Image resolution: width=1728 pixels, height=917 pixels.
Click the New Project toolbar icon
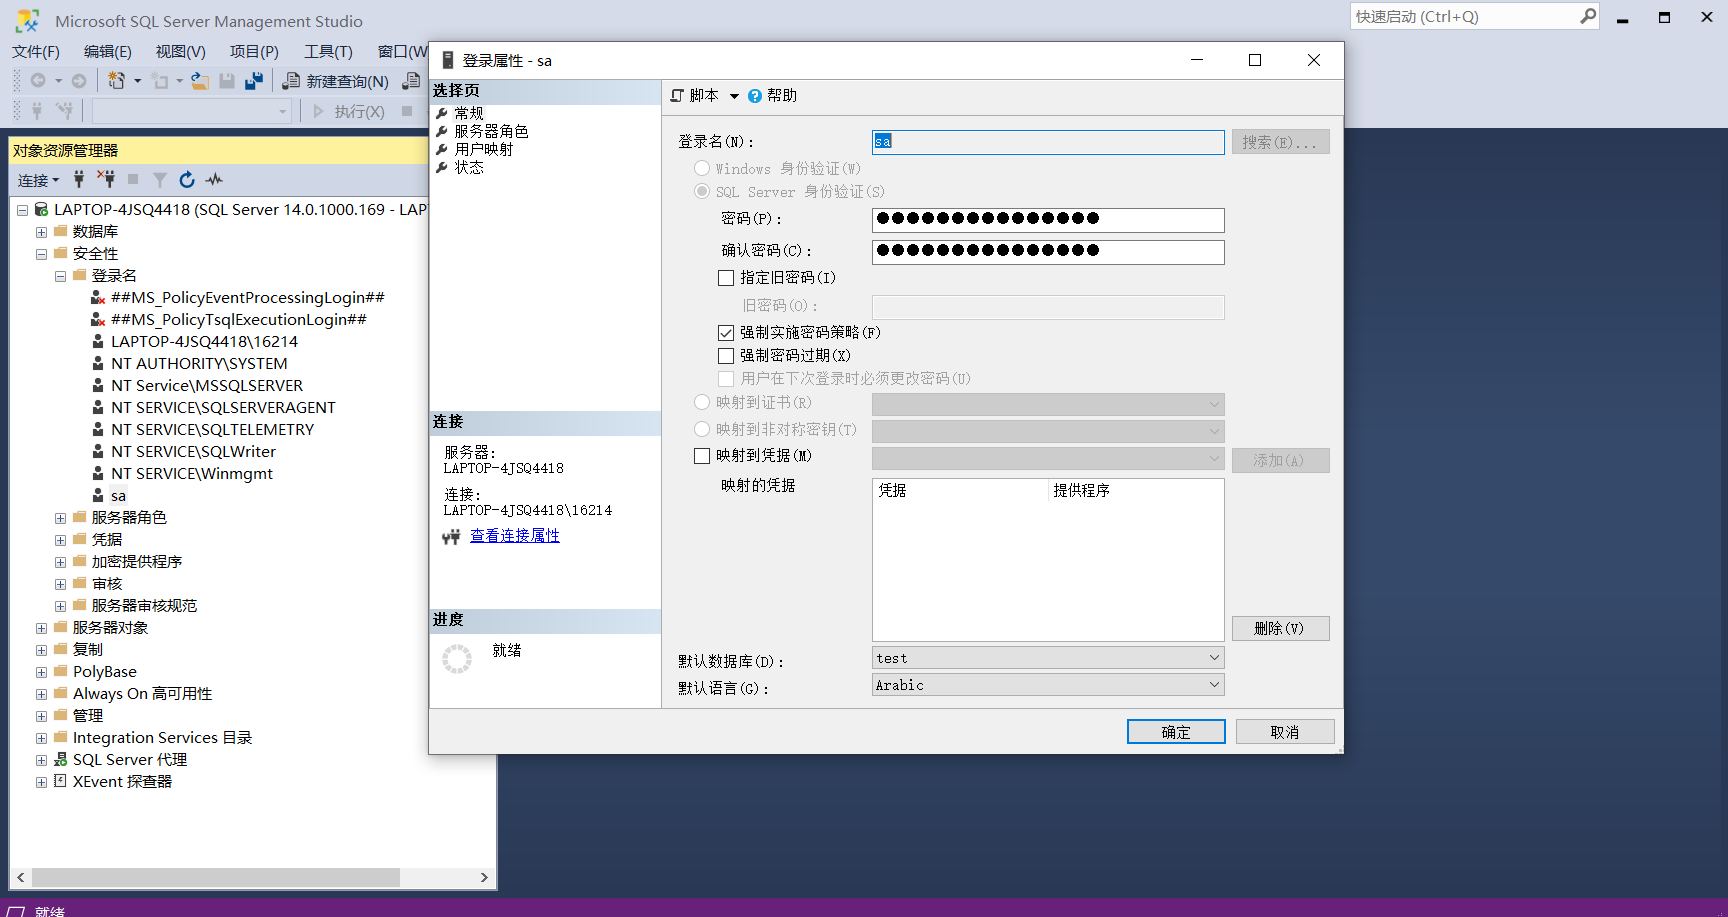tap(117, 81)
